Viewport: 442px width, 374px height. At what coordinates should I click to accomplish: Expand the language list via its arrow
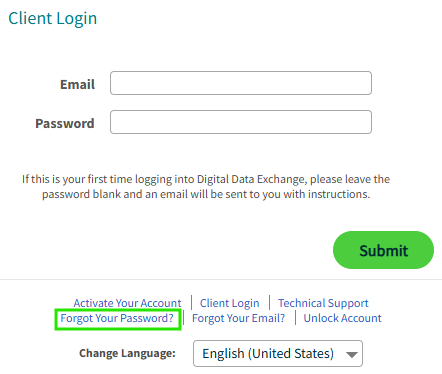coord(352,354)
